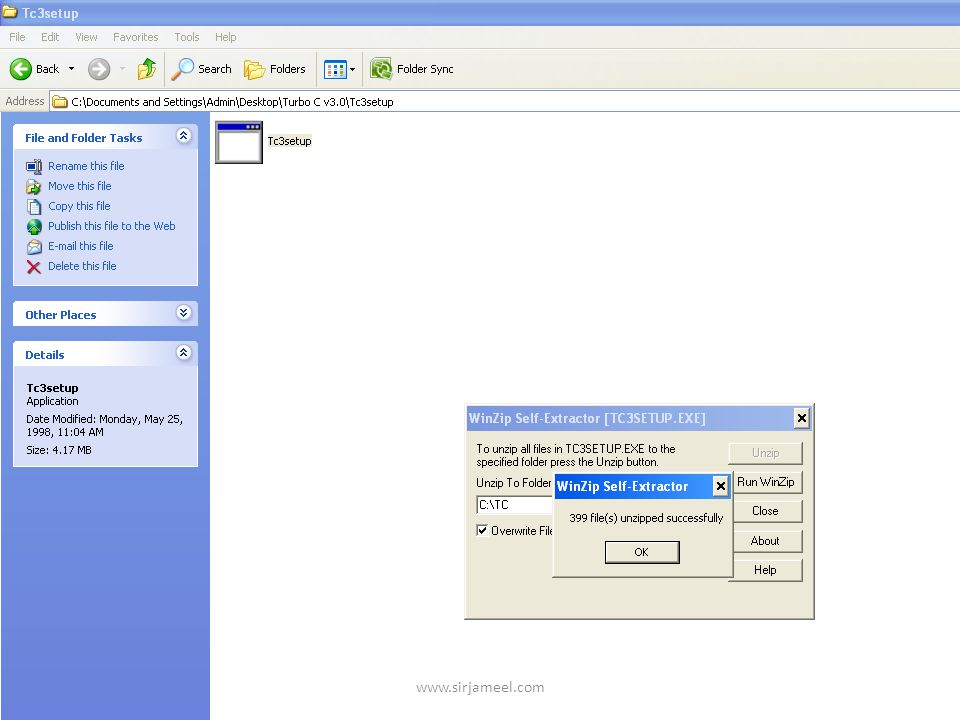Open the Back history dropdown arrow
Screen dimensions: 960x720
tap(72, 69)
